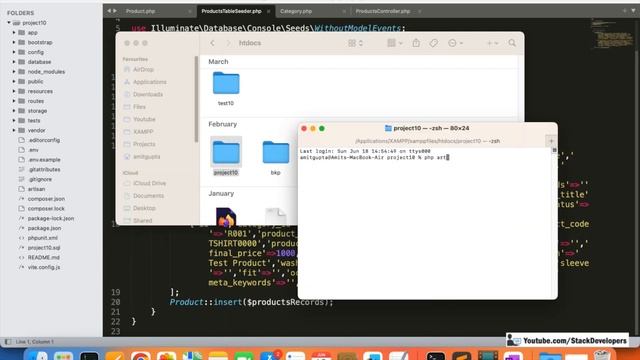Viewport: 640px width, 360px height.
Task: Click editor minimap preview
Action: coord(612,35)
